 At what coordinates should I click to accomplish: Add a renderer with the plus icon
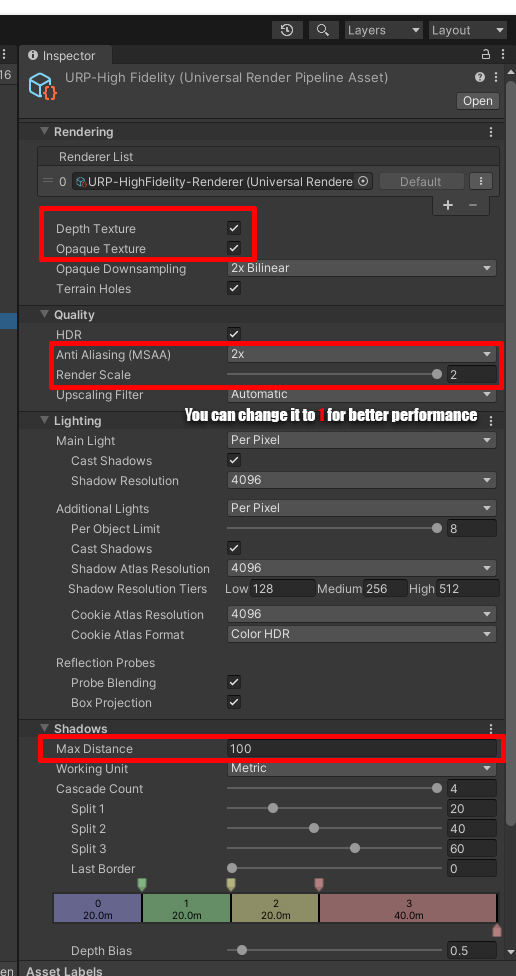[448, 205]
